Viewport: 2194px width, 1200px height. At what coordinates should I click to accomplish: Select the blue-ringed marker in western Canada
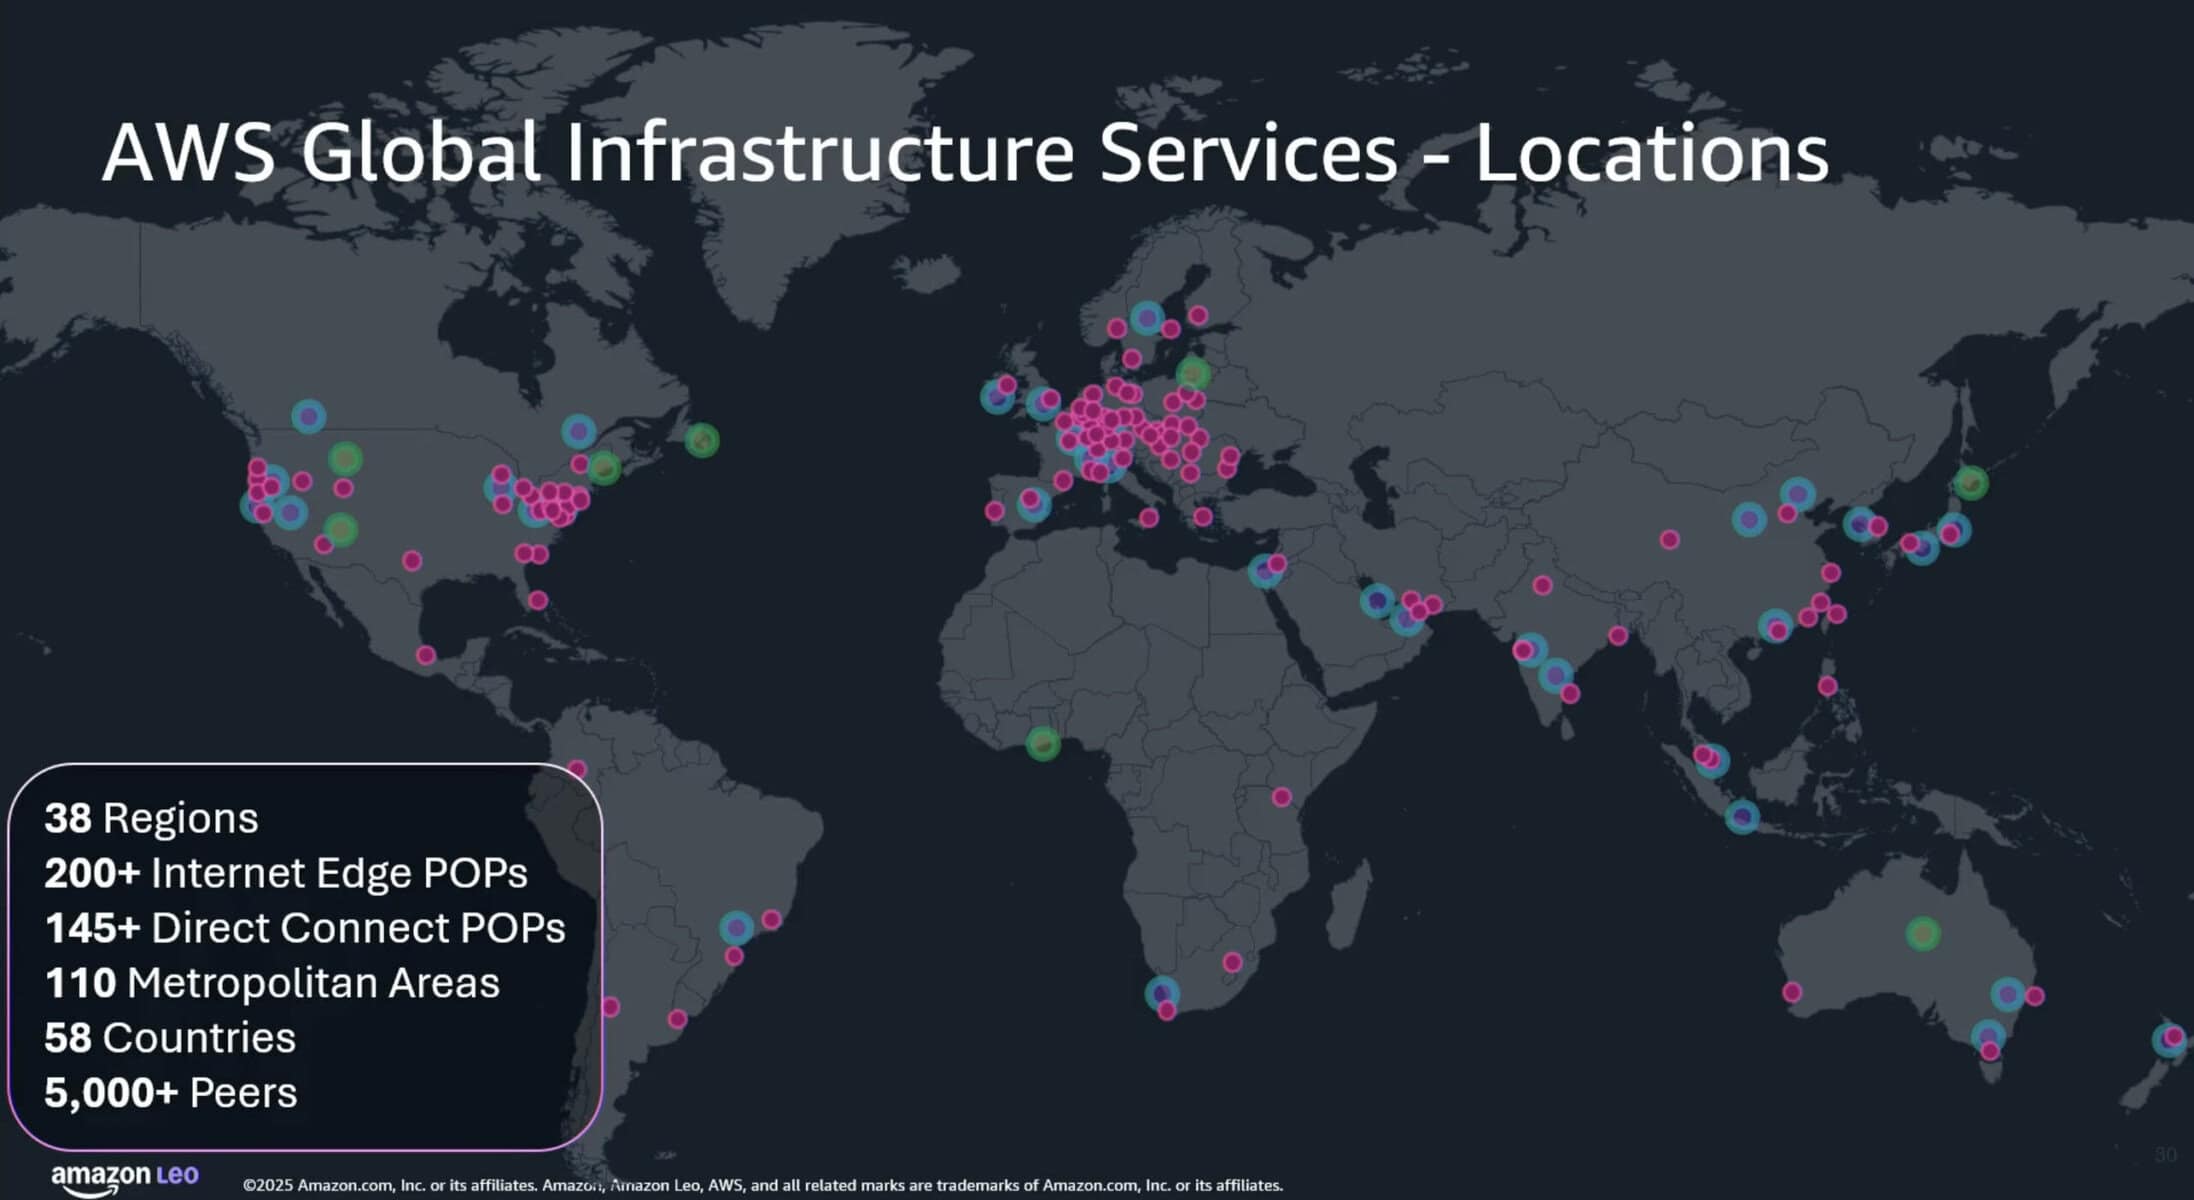(309, 416)
